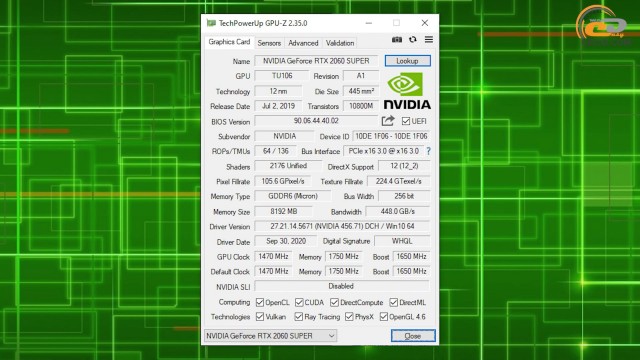Click Memory value in Default Clock row

[x=343, y=271]
